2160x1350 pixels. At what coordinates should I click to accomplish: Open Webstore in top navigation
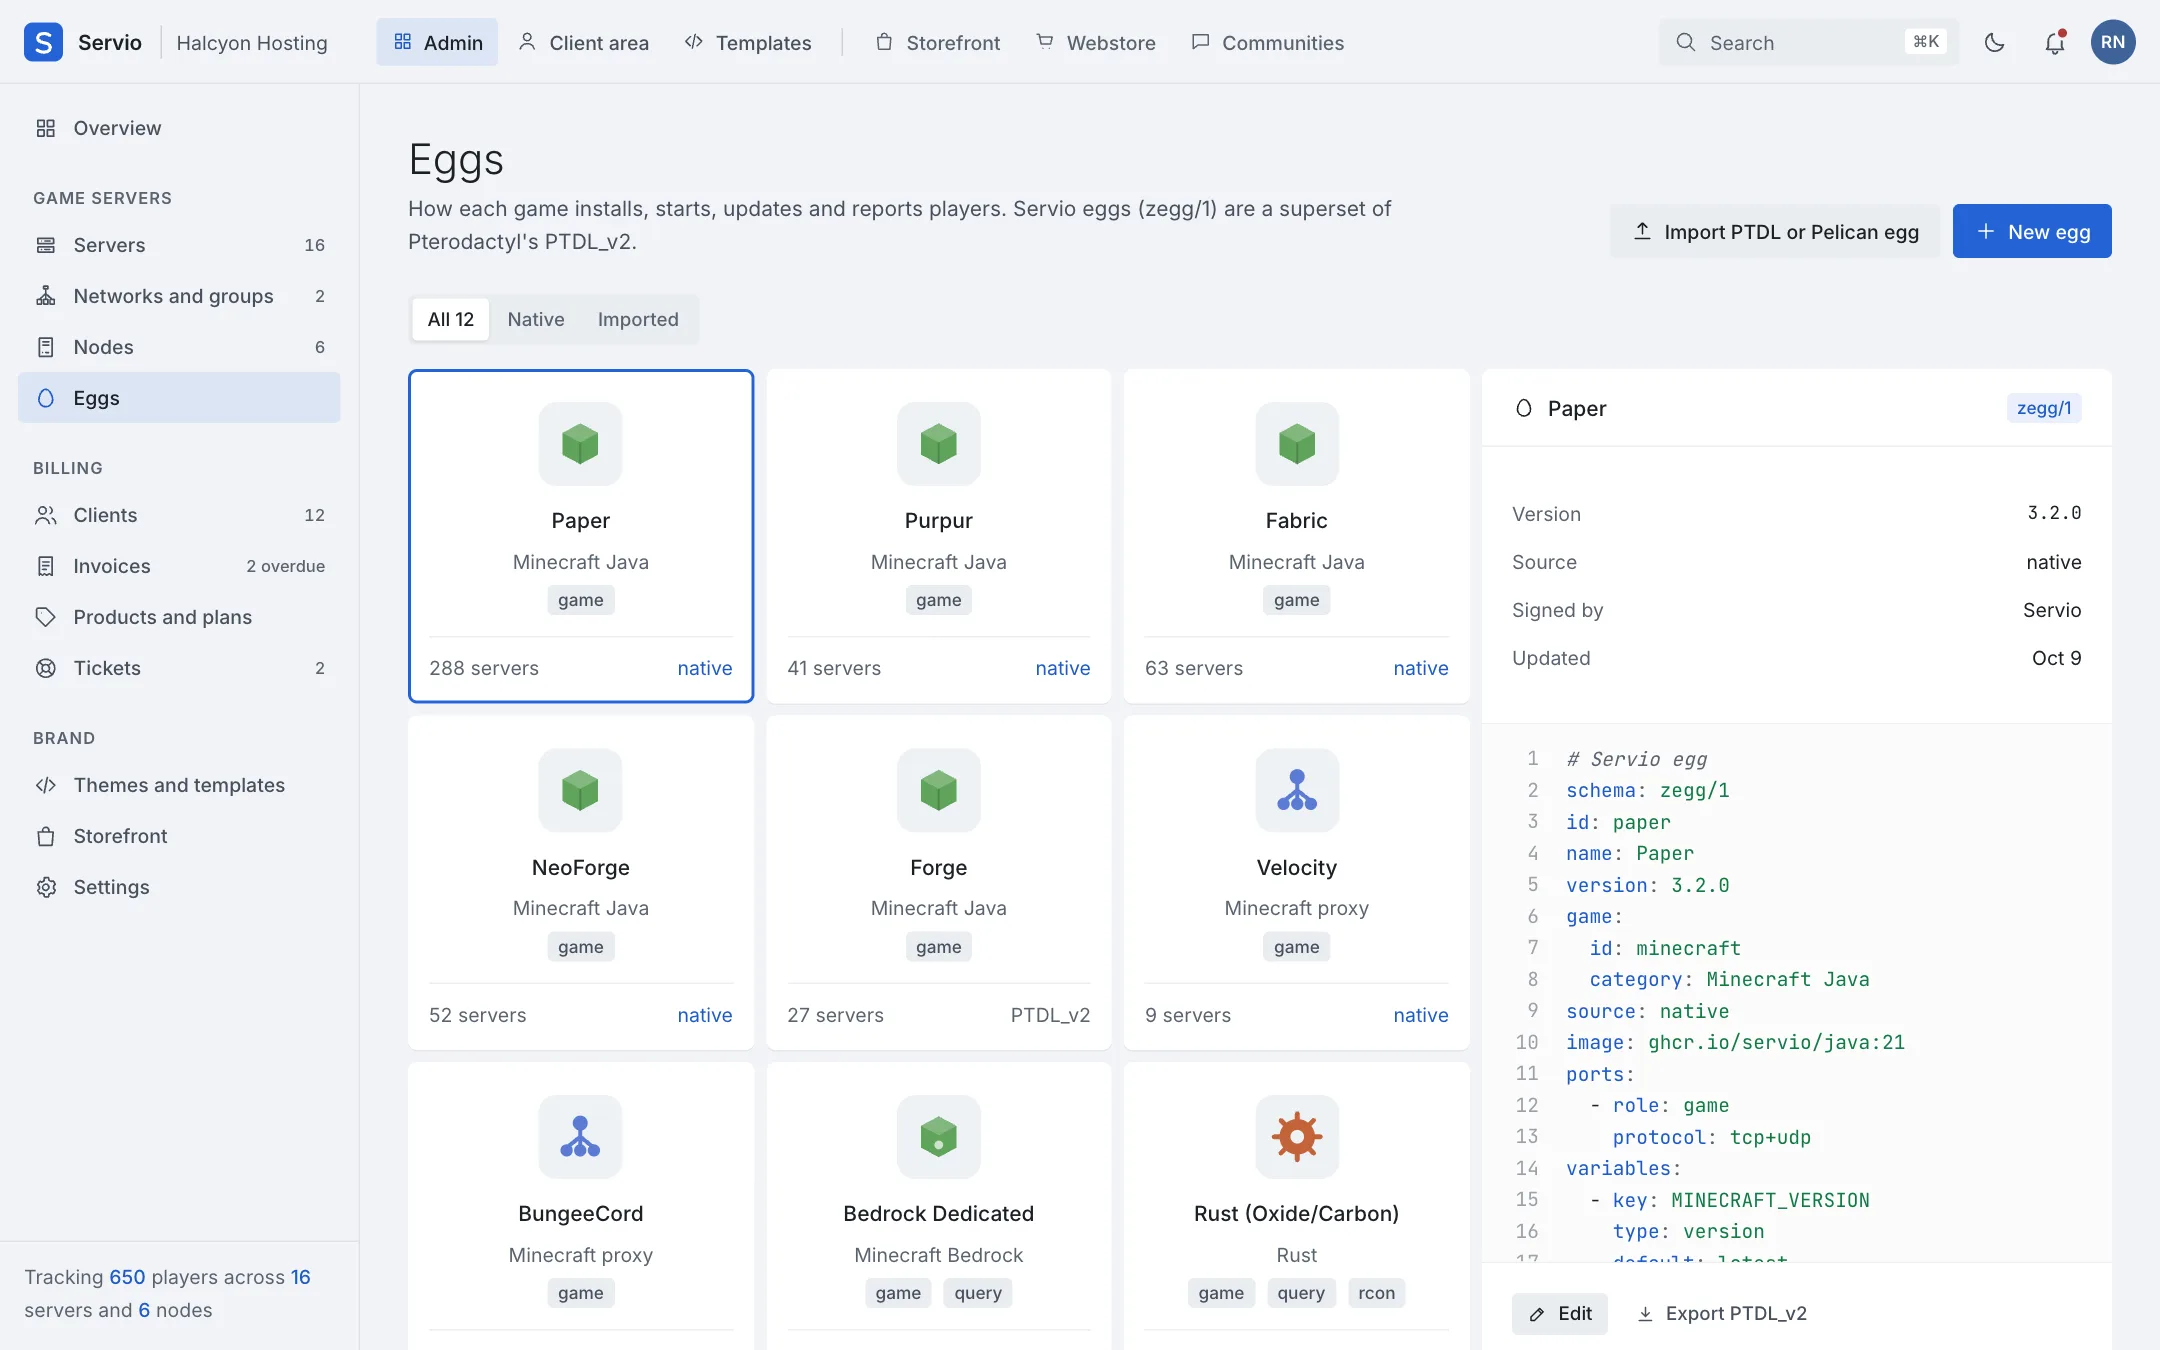1096,42
